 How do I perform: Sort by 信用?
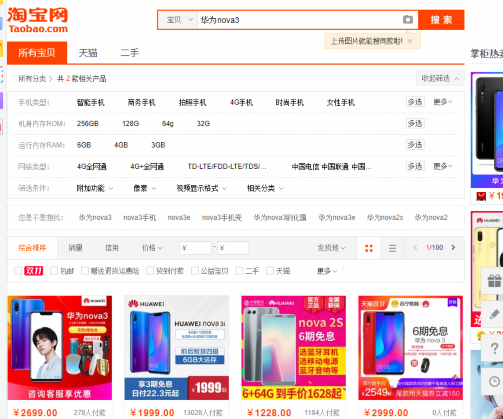pyautogui.click(x=112, y=248)
